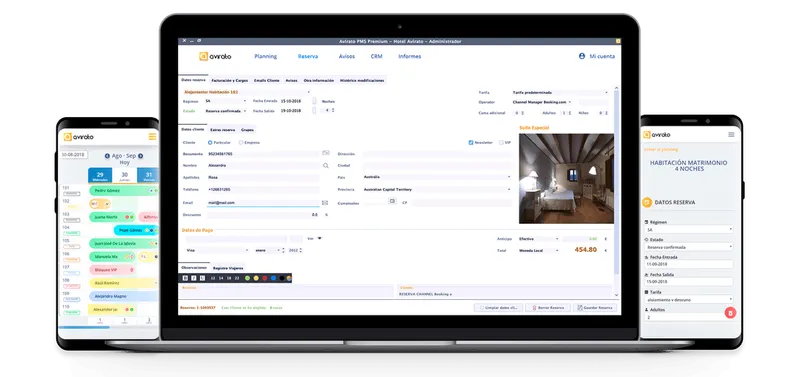Select the Empresa client radio button
800x377 pixels.
point(241,142)
